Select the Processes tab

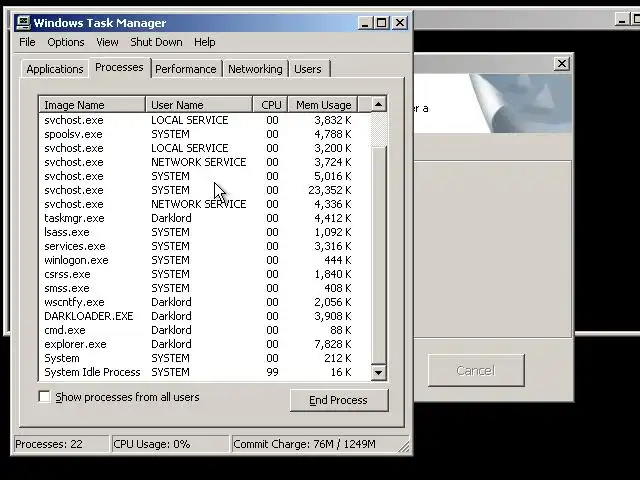(119, 67)
